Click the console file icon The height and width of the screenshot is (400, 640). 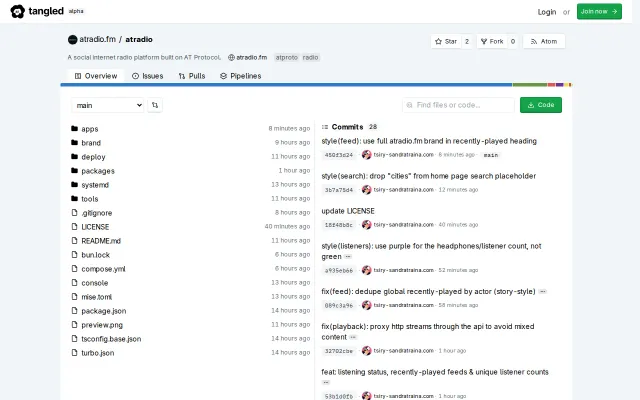pyautogui.click(x=74, y=282)
